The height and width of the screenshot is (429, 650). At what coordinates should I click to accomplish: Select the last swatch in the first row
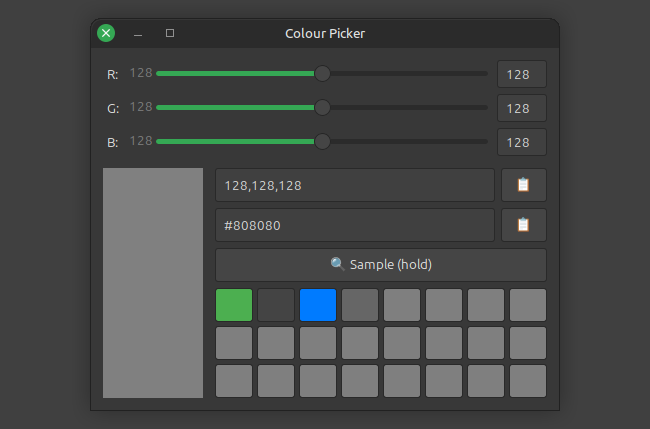point(528,305)
